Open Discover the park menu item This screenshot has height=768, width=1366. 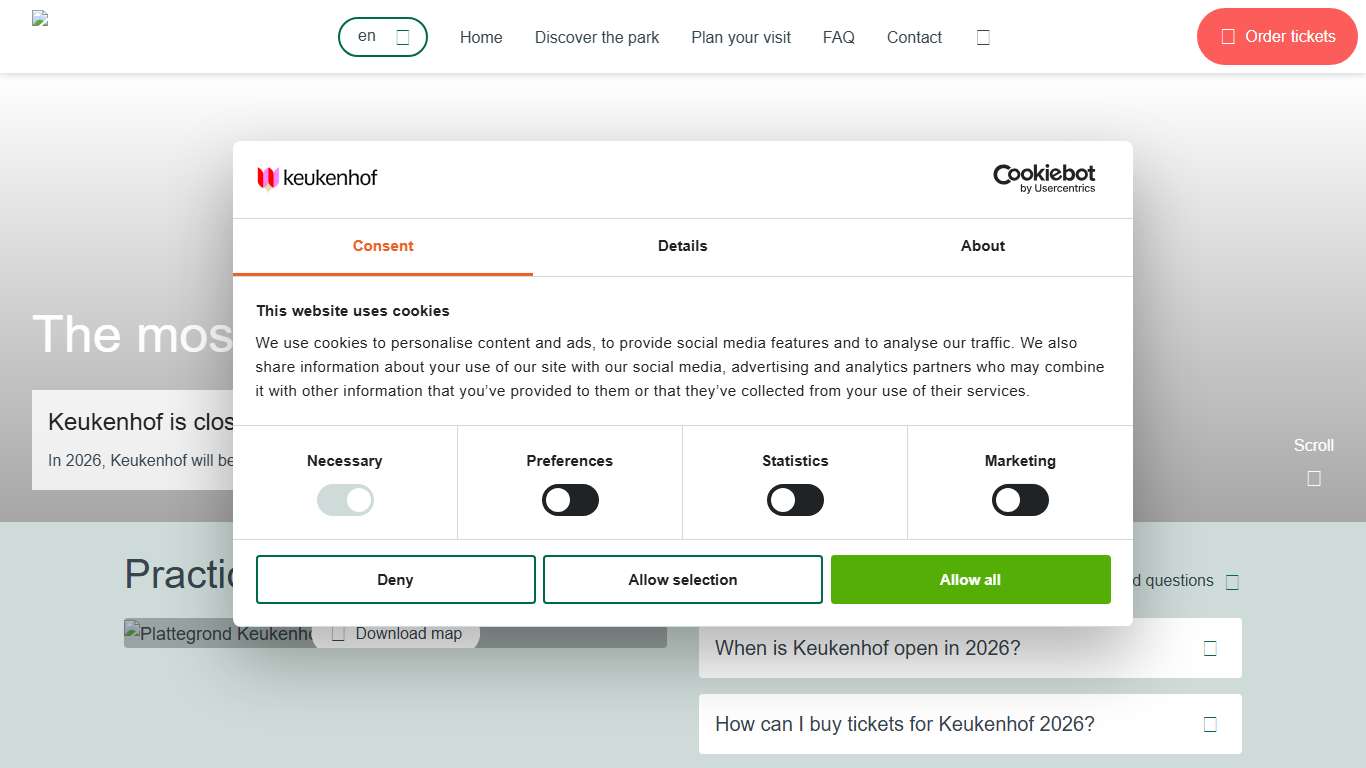[x=597, y=37]
